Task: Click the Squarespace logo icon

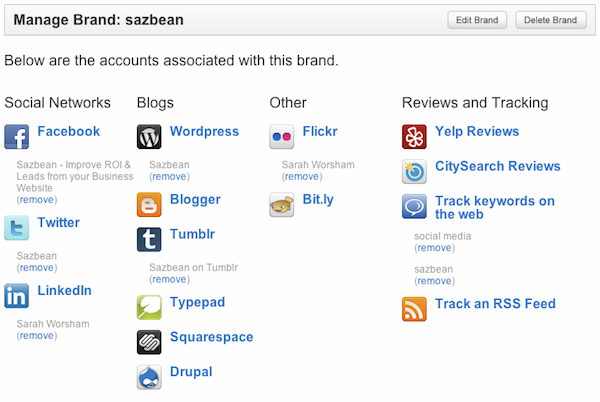Action: 149,342
